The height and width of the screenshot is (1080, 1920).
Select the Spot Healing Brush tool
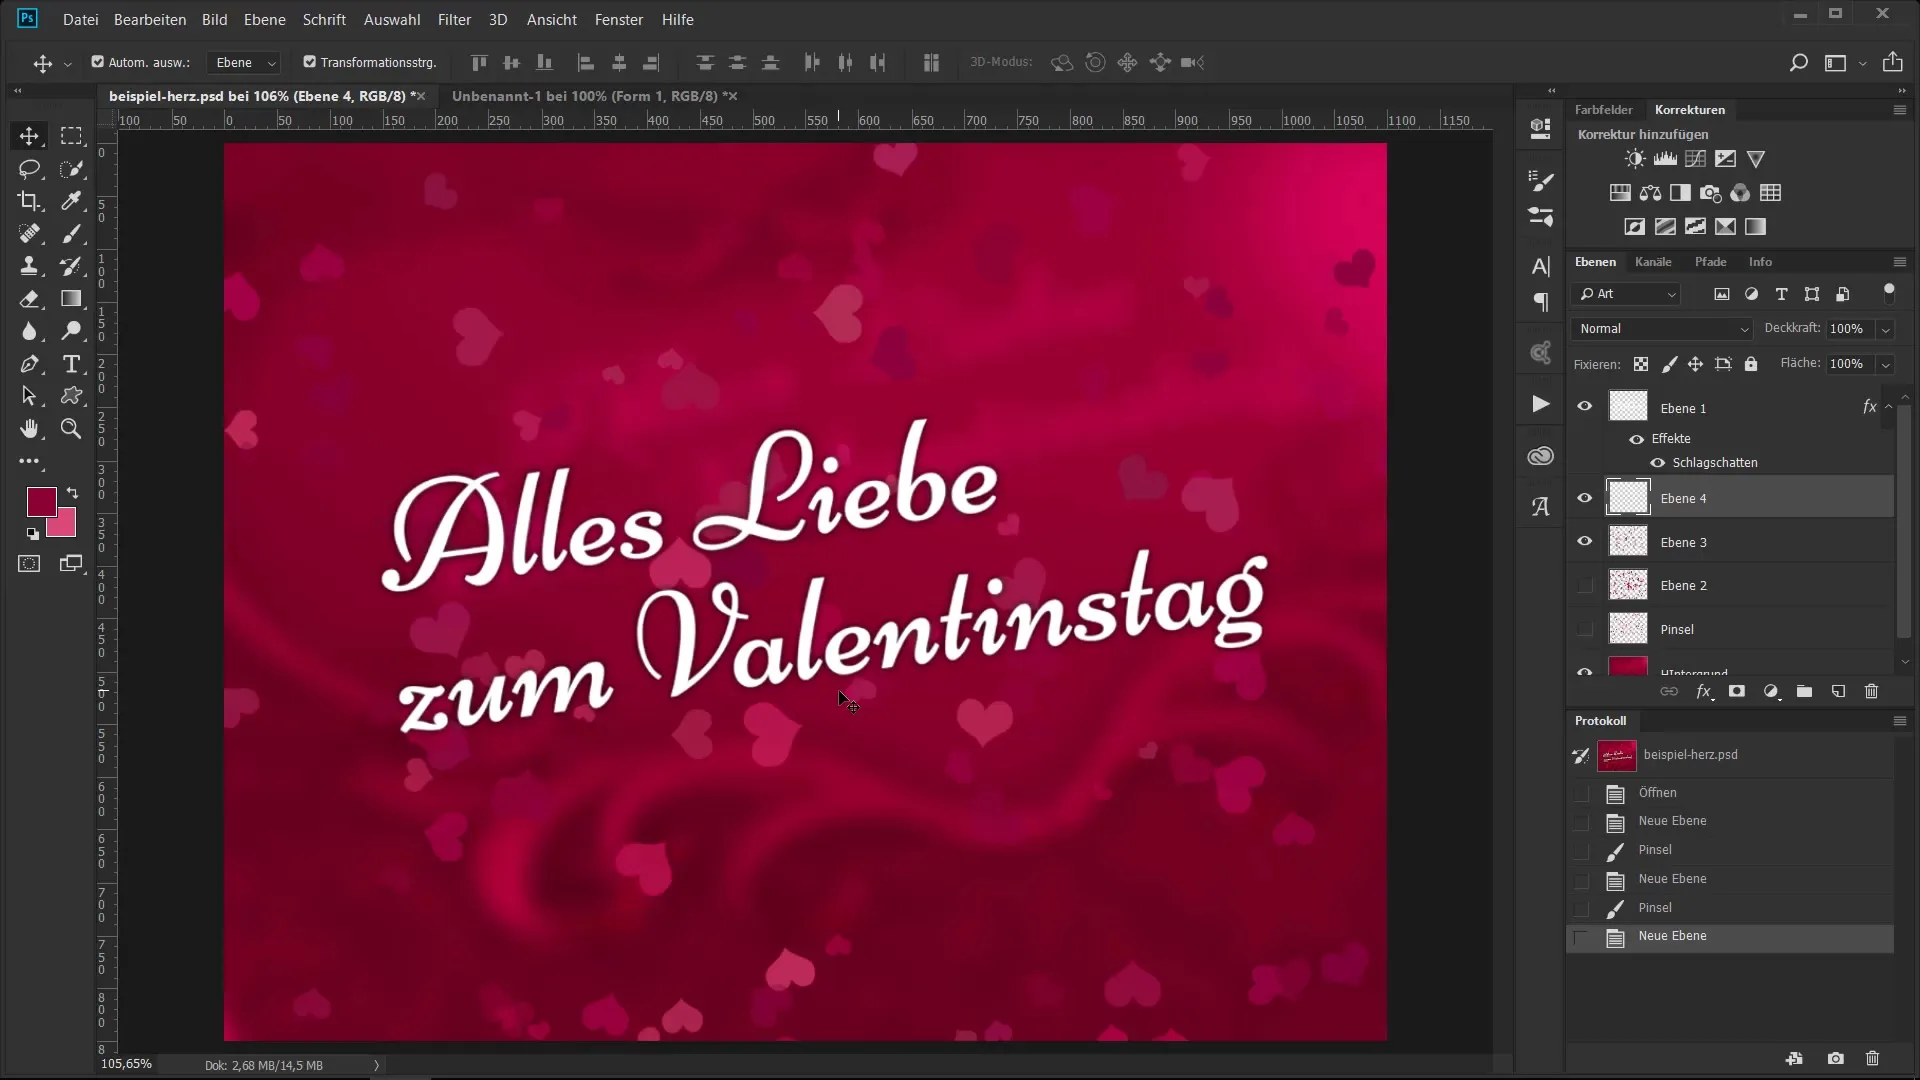point(29,234)
